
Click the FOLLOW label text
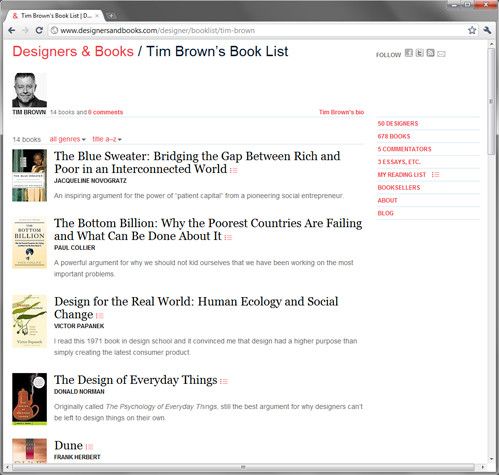(388, 55)
